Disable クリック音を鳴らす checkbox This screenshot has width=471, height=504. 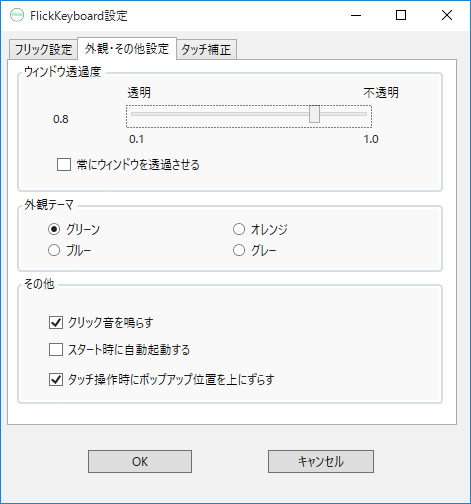[56, 322]
